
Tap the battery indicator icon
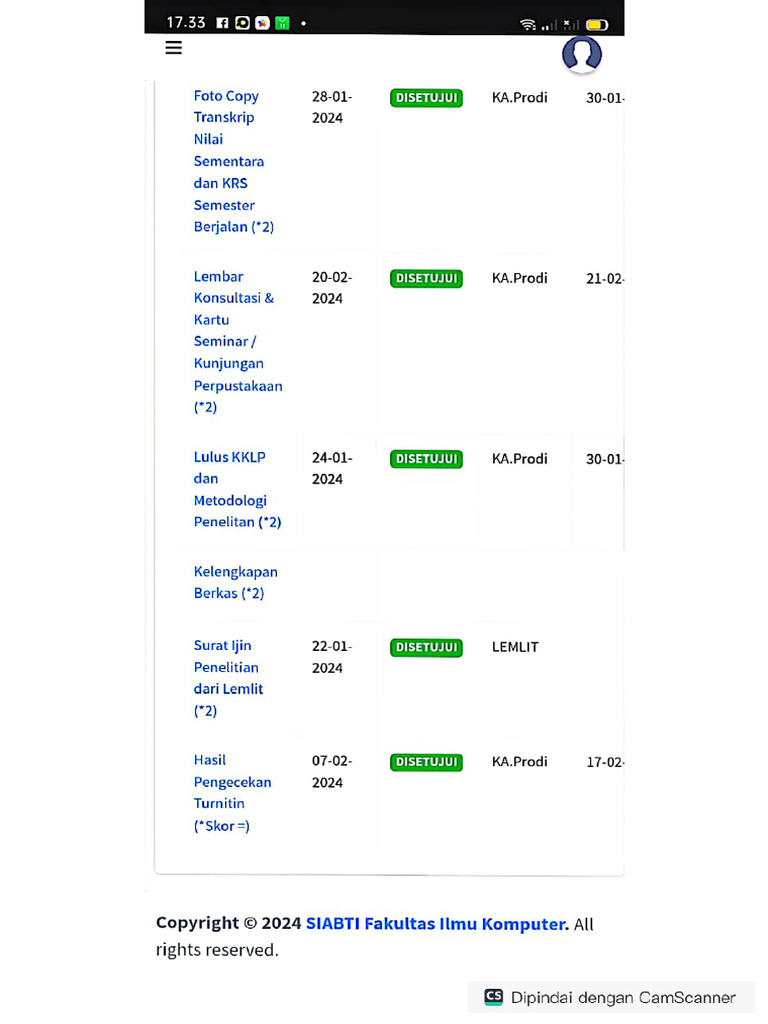coord(597,24)
